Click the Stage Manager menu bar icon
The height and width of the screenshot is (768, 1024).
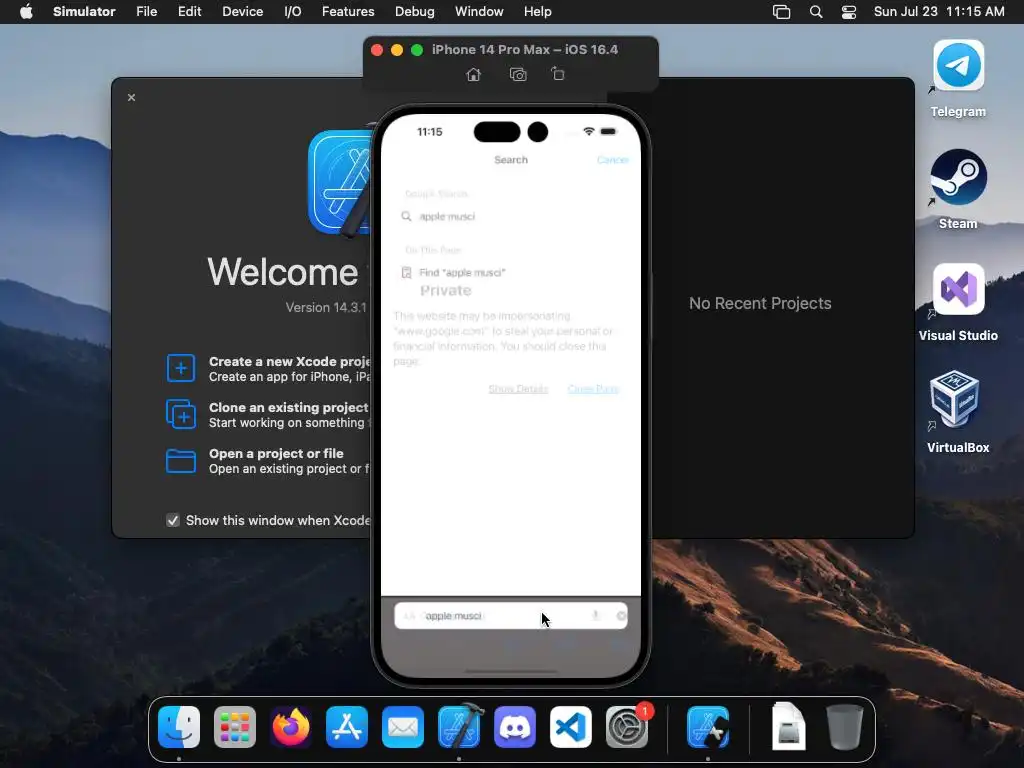[x=781, y=12]
